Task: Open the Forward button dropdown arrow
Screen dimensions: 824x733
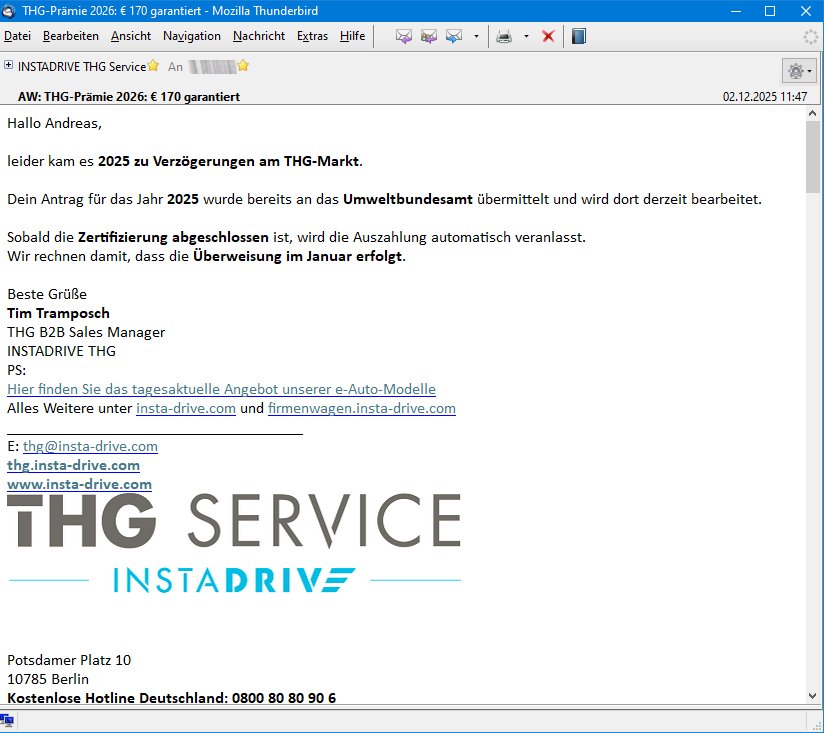Action: [x=476, y=36]
